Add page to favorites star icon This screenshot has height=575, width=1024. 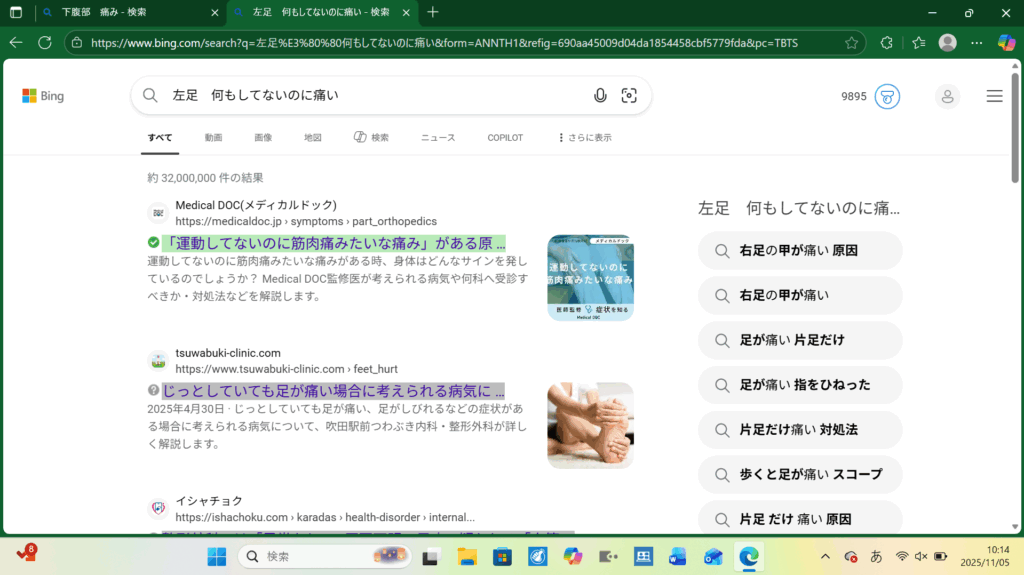pyautogui.click(x=851, y=43)
